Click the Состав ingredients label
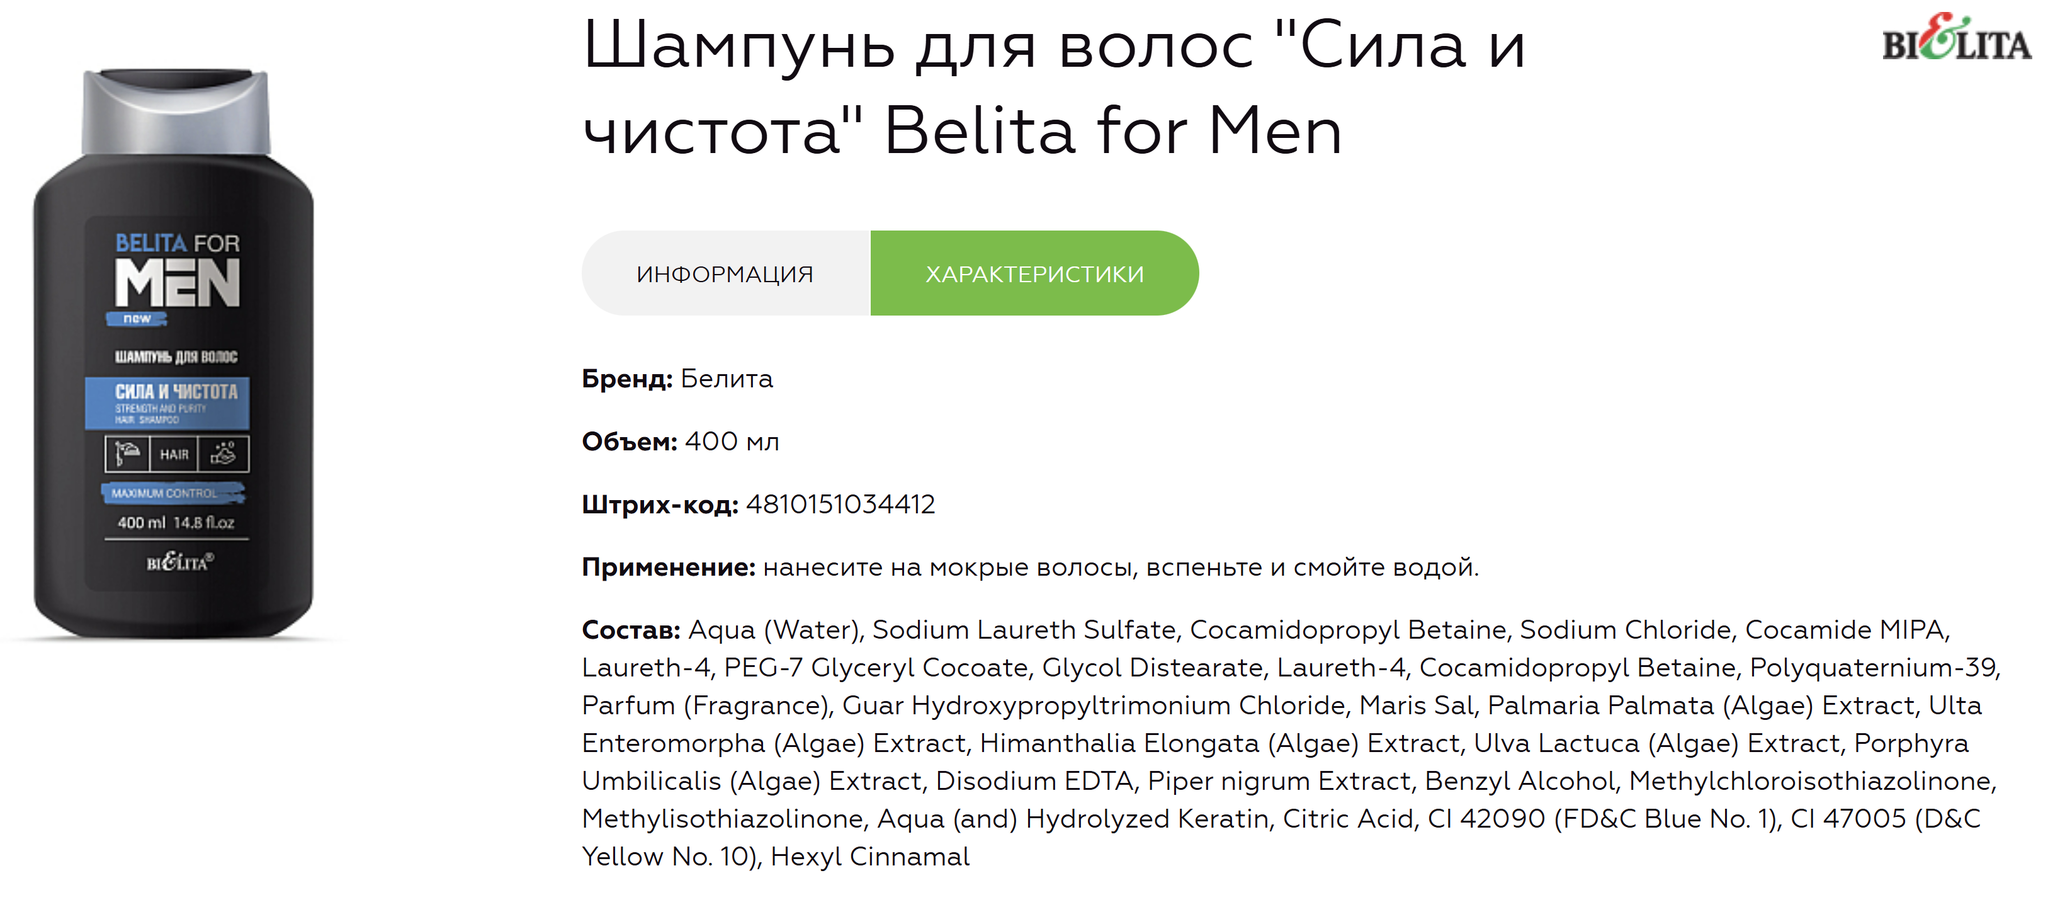Image resolution: width=2048 pixels, height=907 pixels. [x=631, y=630]
